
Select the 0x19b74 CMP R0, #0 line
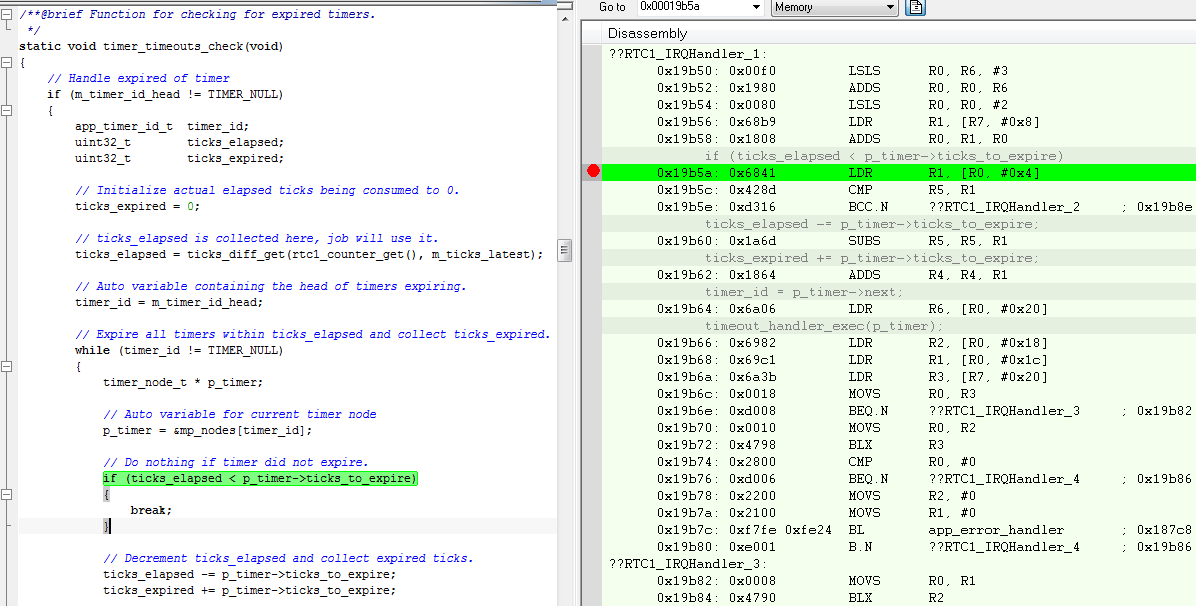click(899, 461)
